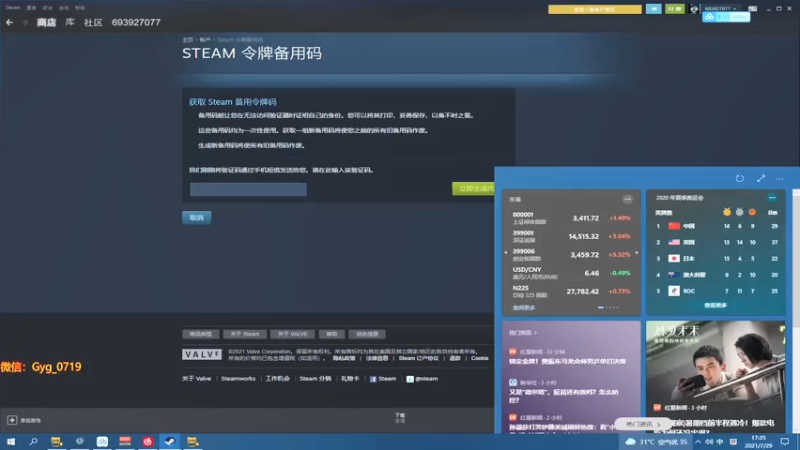Open the 库 (Library) tab
Screen dimensions: 800x450
[x=70, y=22]
